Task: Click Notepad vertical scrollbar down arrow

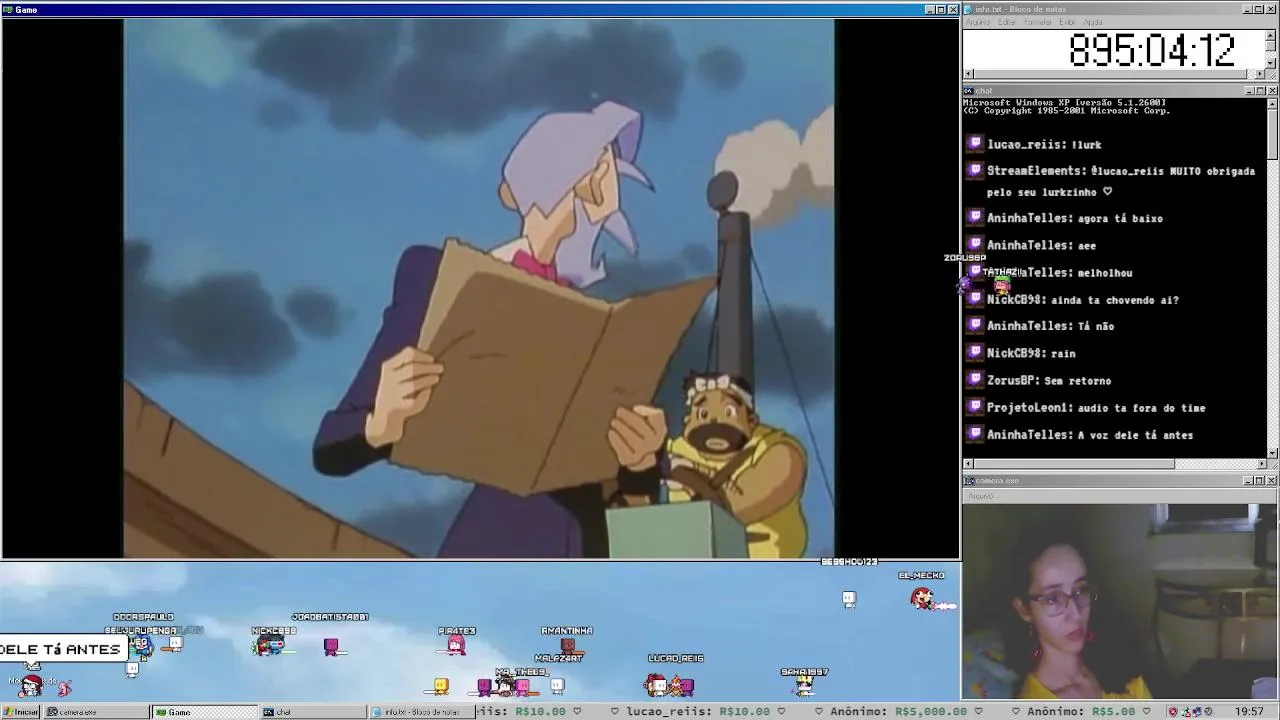Action: [x=1271, y=63]
